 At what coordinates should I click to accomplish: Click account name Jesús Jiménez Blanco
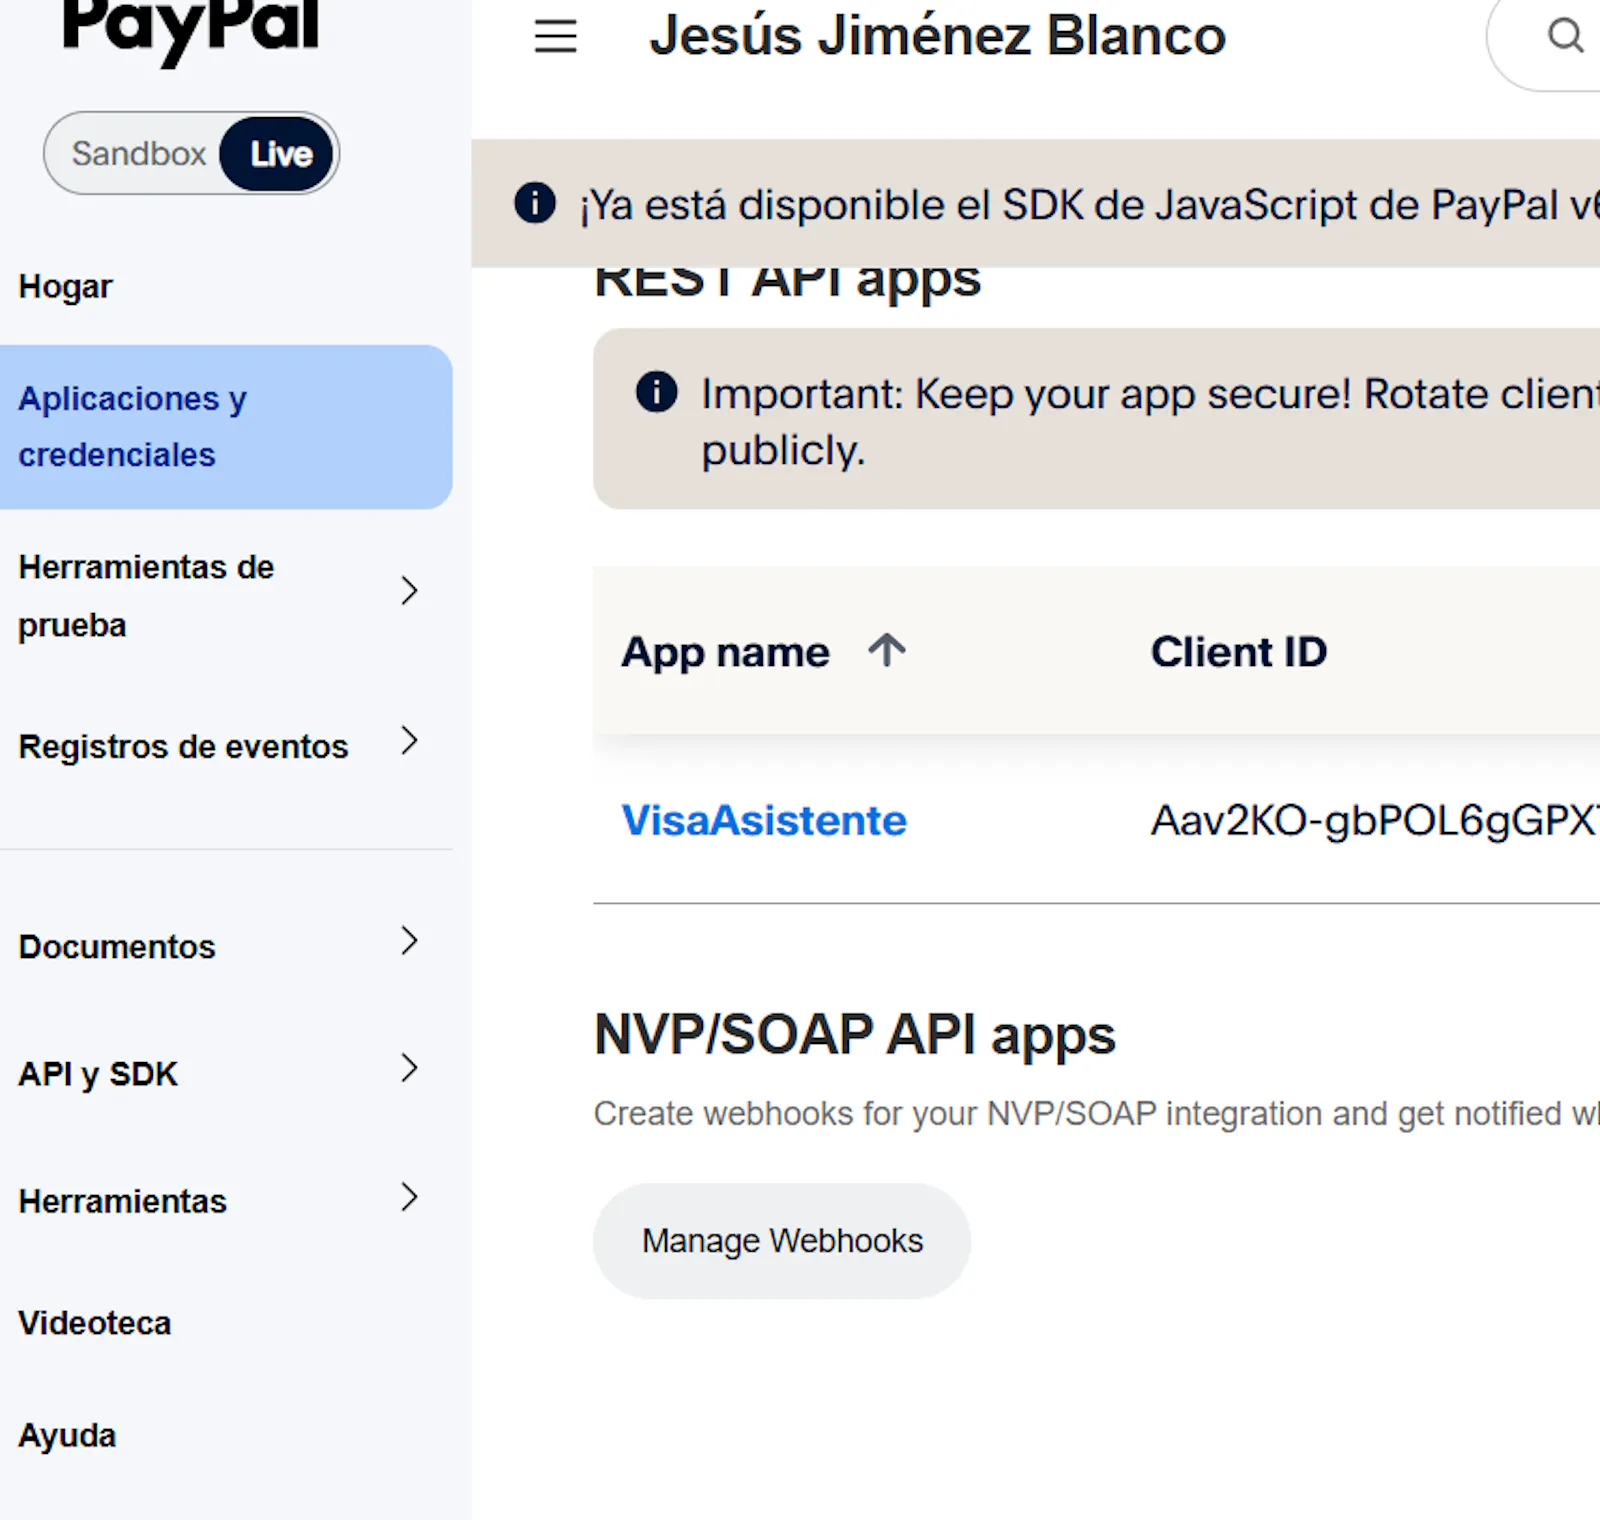(x=938, y=36)
